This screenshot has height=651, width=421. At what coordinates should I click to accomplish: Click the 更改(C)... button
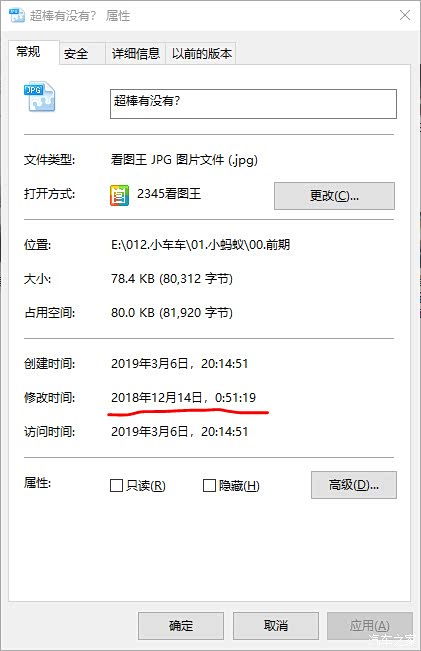click(x=334, y=196)
